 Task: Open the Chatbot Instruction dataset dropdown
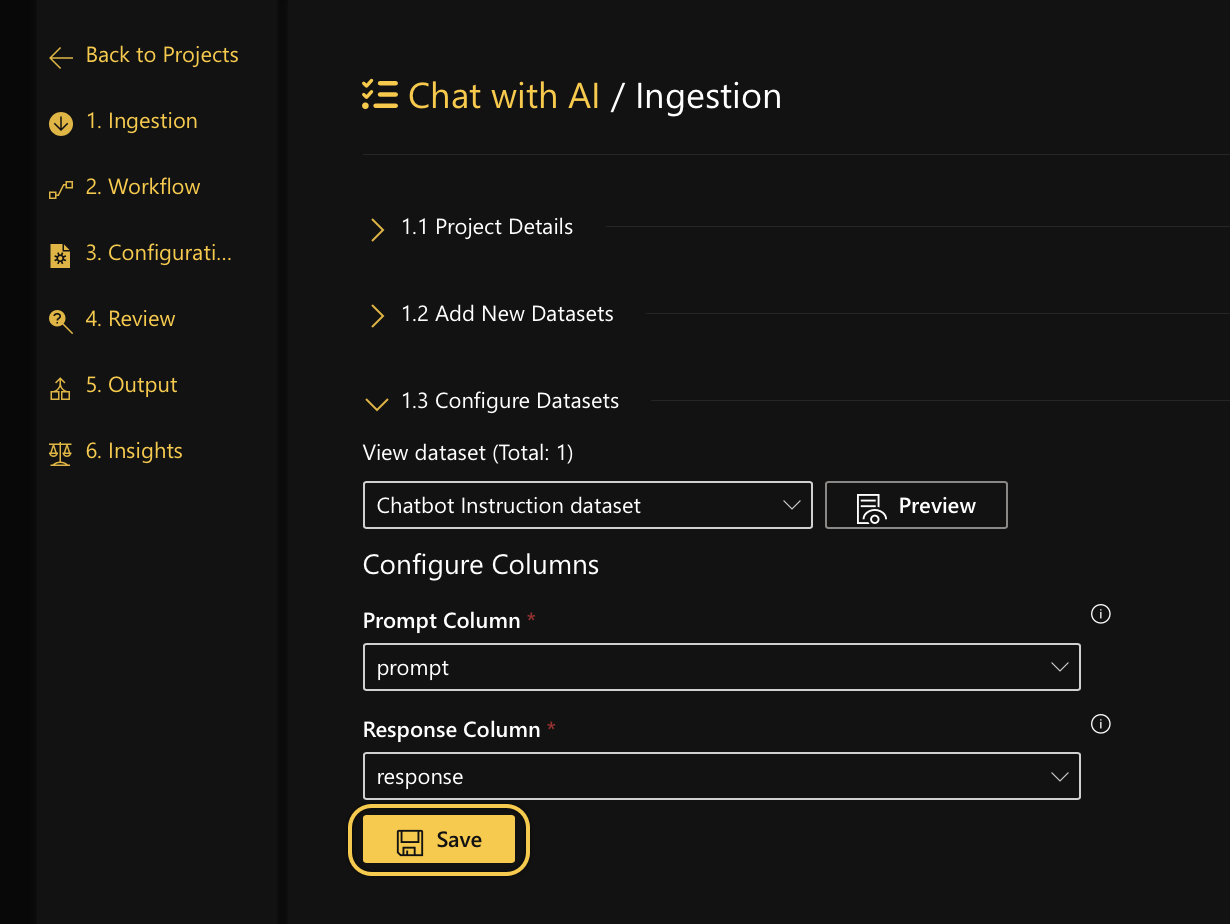588,505
